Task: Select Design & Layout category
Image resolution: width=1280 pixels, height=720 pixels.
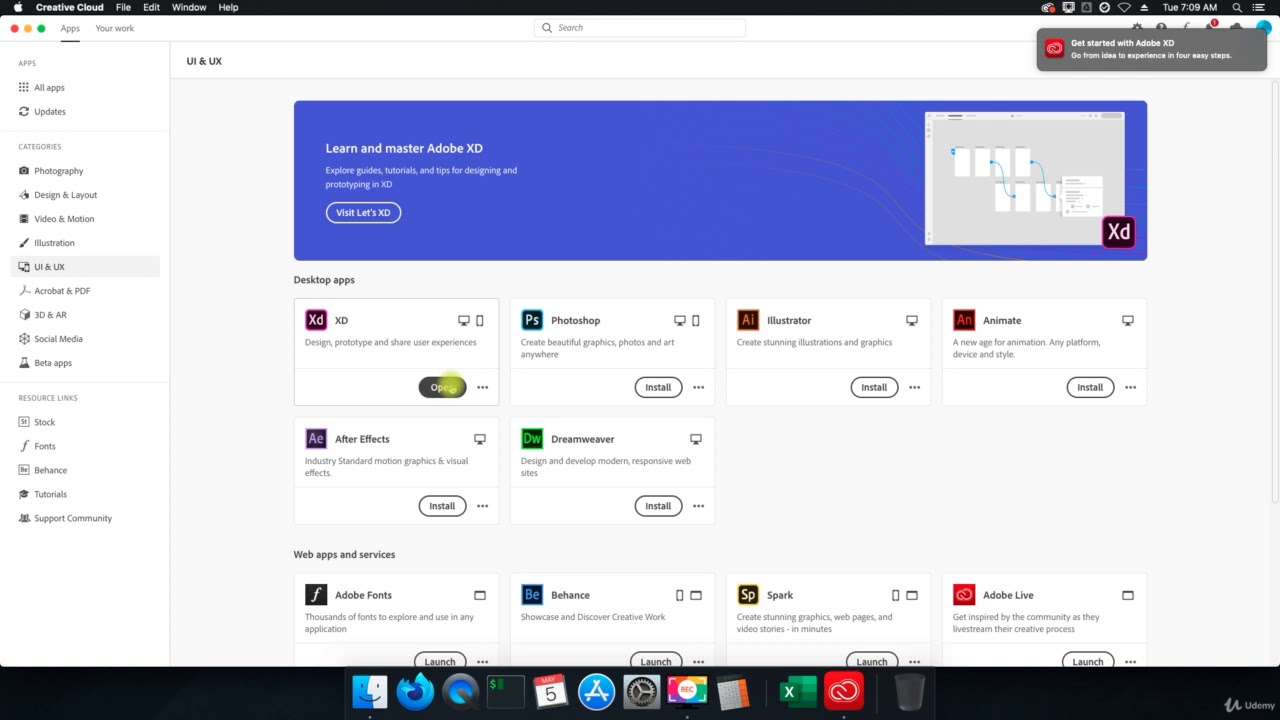Action: [85, 195]
